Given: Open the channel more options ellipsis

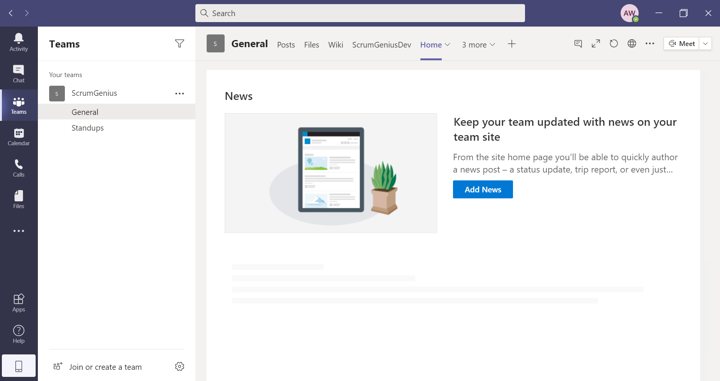Looking at the screenshot, I should tap(650, 44).
